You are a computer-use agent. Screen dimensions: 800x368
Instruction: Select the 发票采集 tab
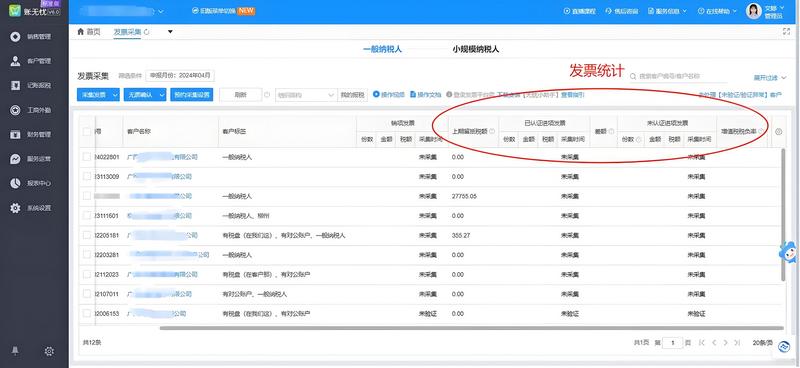(128, 32)
